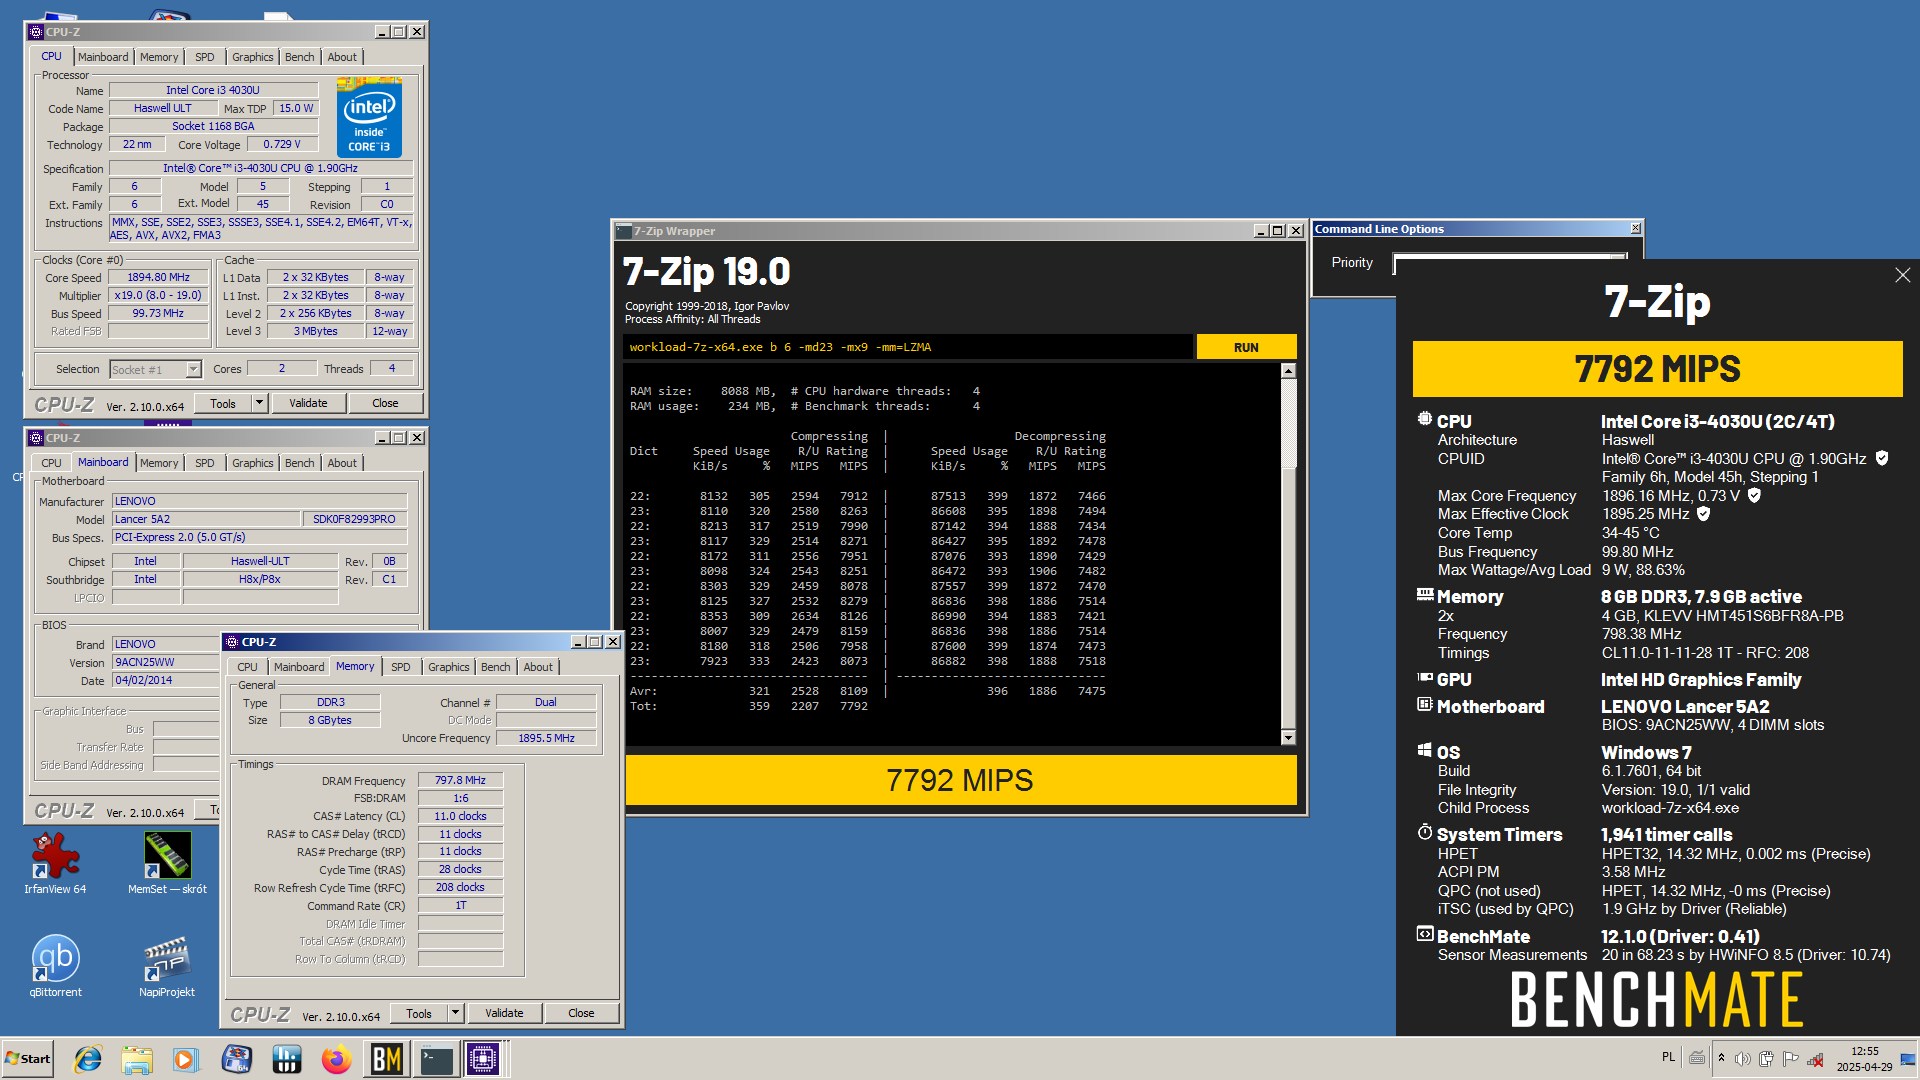1920x1080 pixels.
Task: Click the shield beside Max Effective Clock
Action: click(1704, 514)
